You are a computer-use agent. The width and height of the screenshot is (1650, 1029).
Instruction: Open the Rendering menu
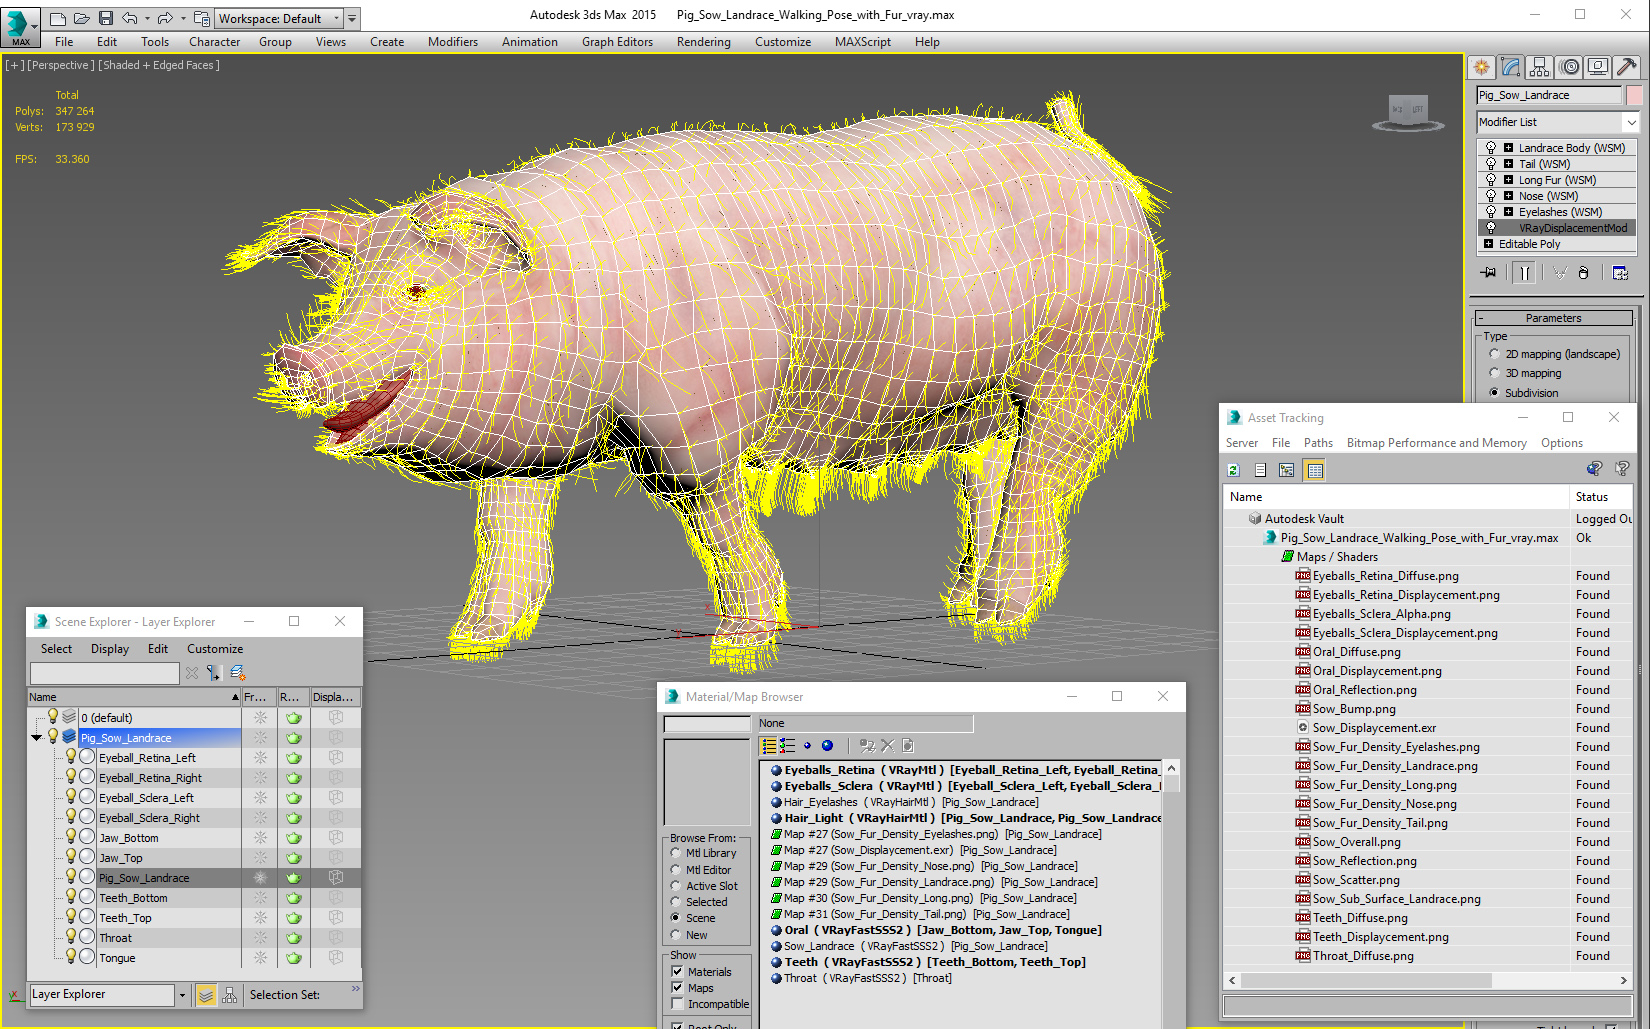coord(703,42)
